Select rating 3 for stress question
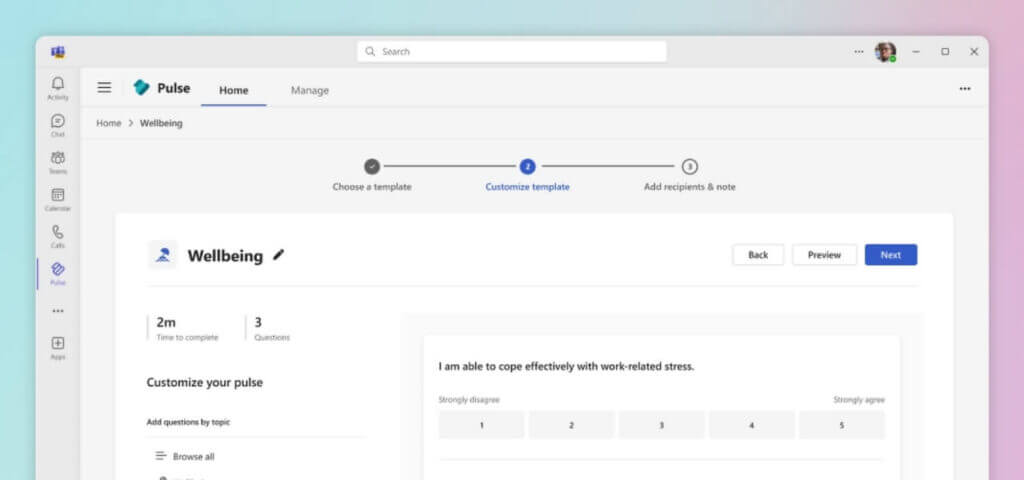The width and height of the screenshot is (1024, 480). click(x=662, y=425)
